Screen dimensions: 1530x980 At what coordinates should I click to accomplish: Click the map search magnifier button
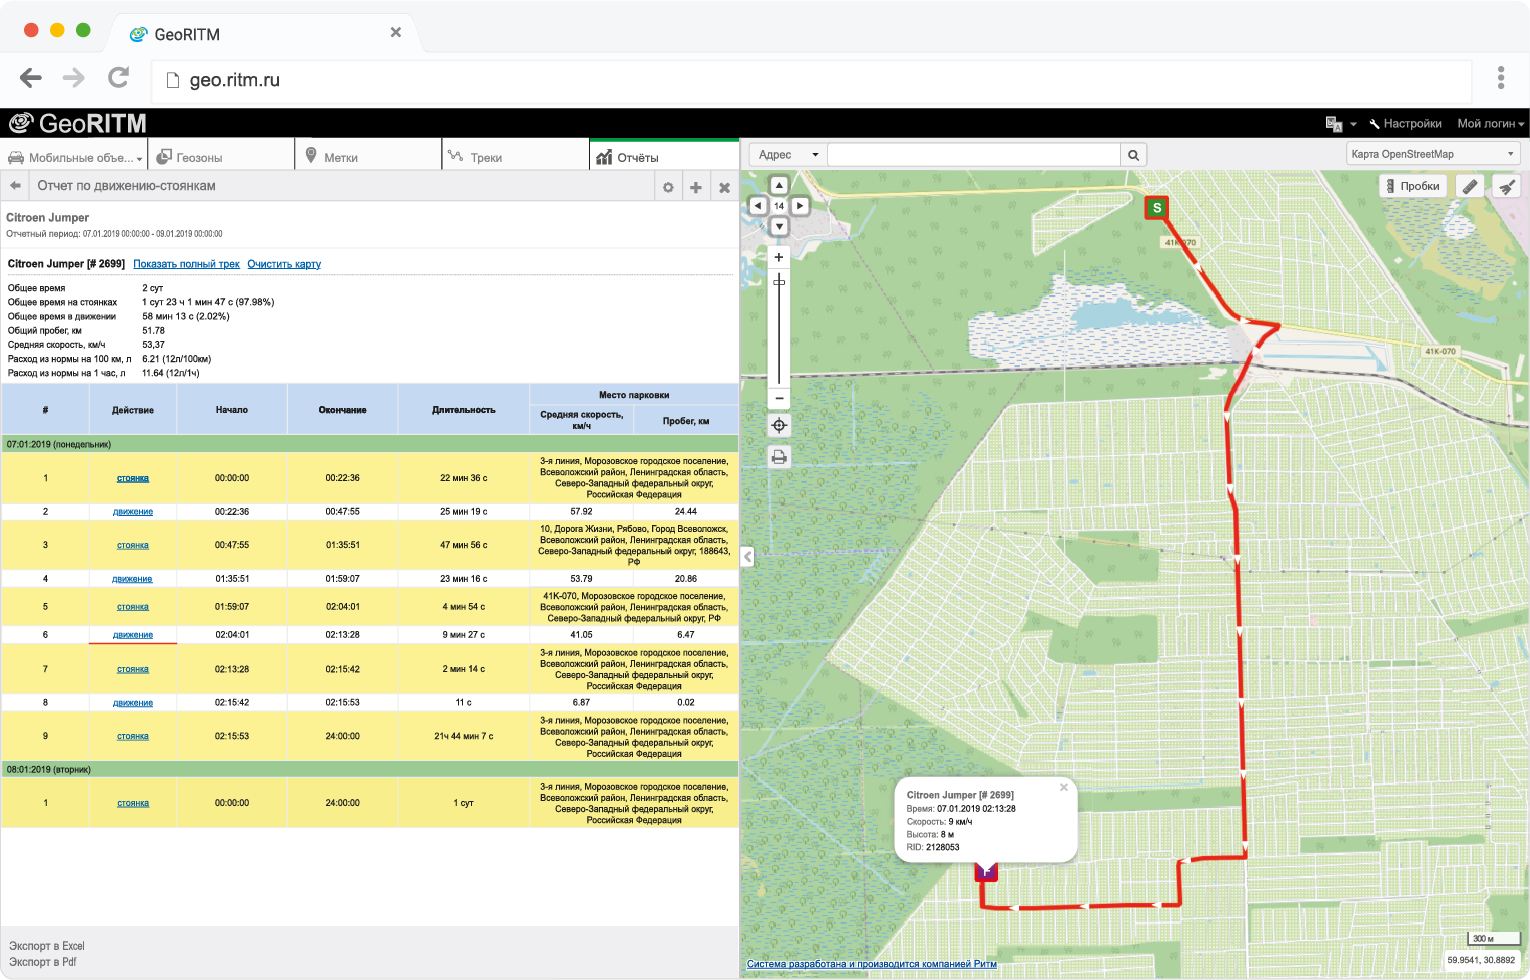point(1133,155)
